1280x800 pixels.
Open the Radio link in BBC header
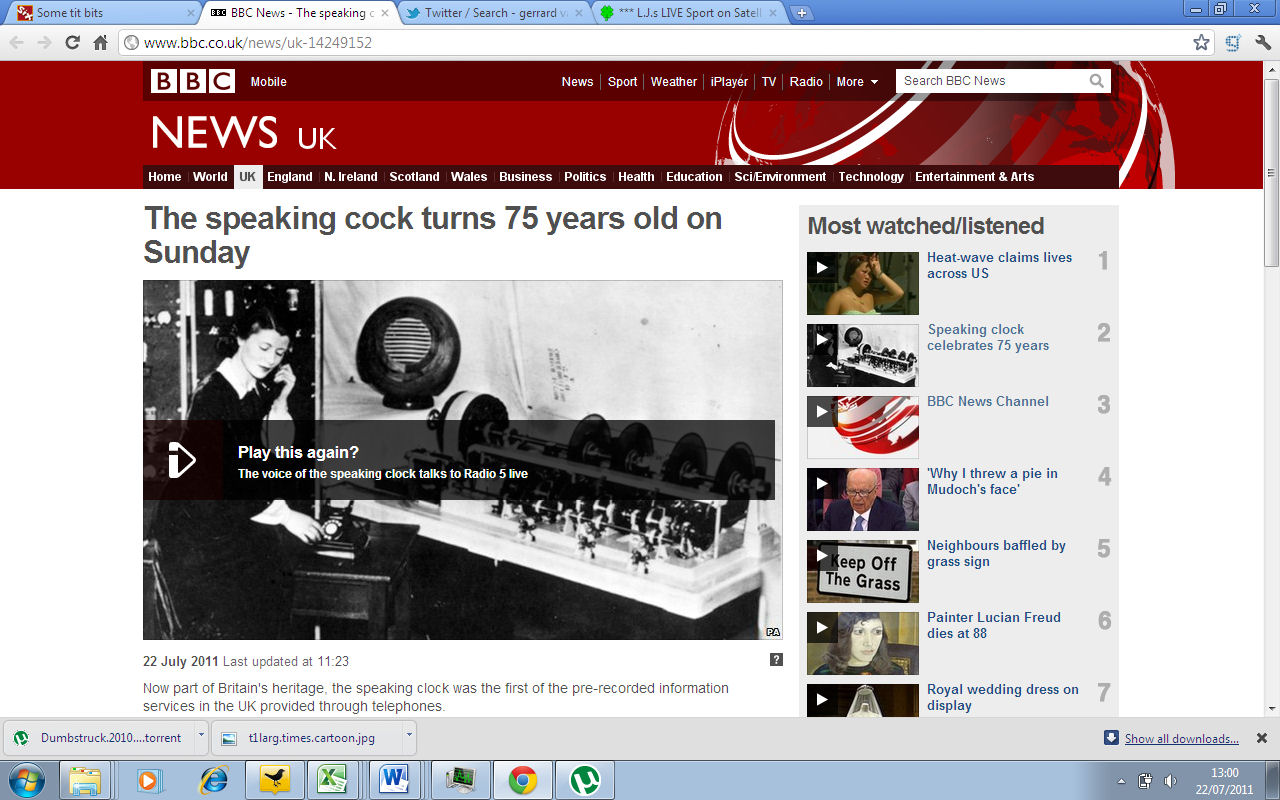(x=806, y=82)
